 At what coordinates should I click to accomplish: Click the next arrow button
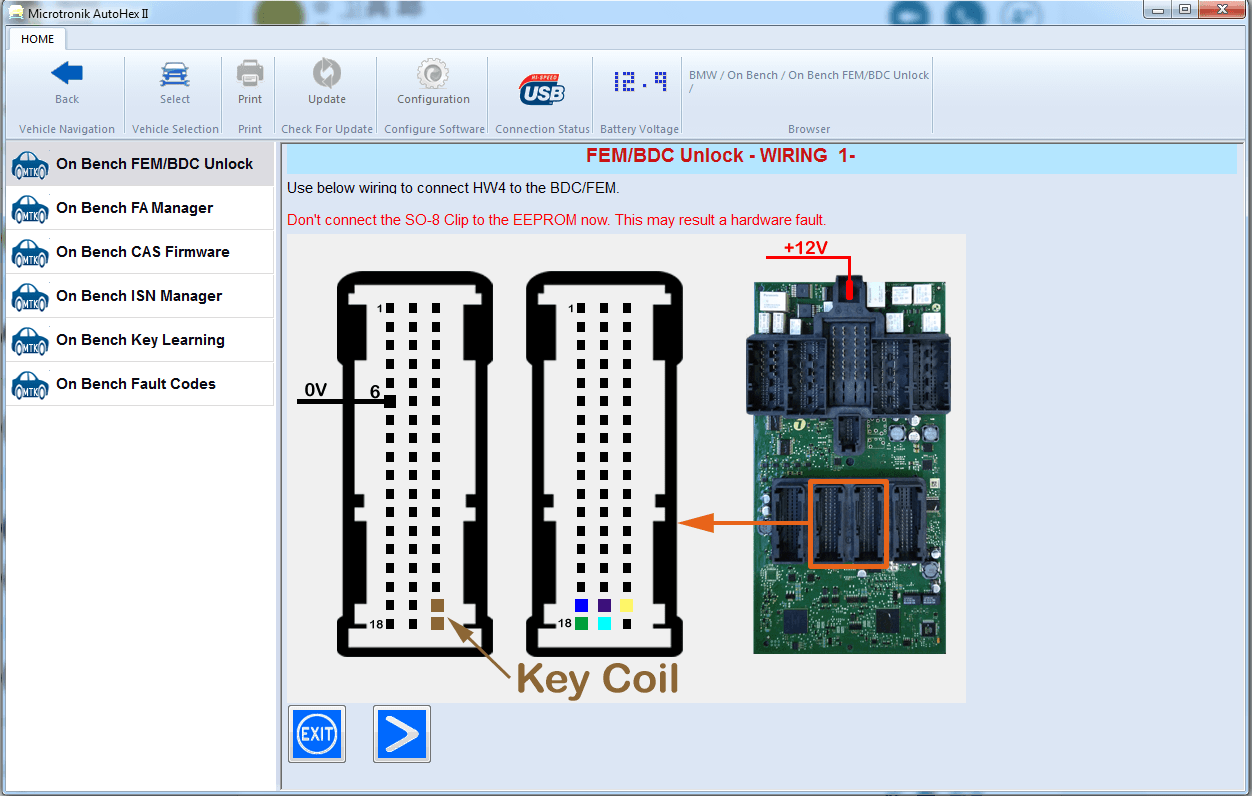point(402,734)
